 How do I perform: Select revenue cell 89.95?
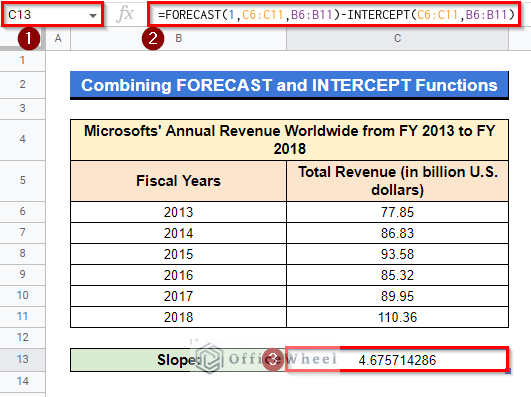[x=398, y=296]
